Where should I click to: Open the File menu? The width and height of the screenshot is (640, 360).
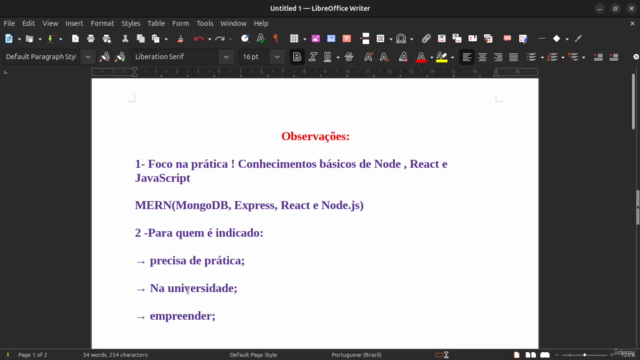[9, 24]
